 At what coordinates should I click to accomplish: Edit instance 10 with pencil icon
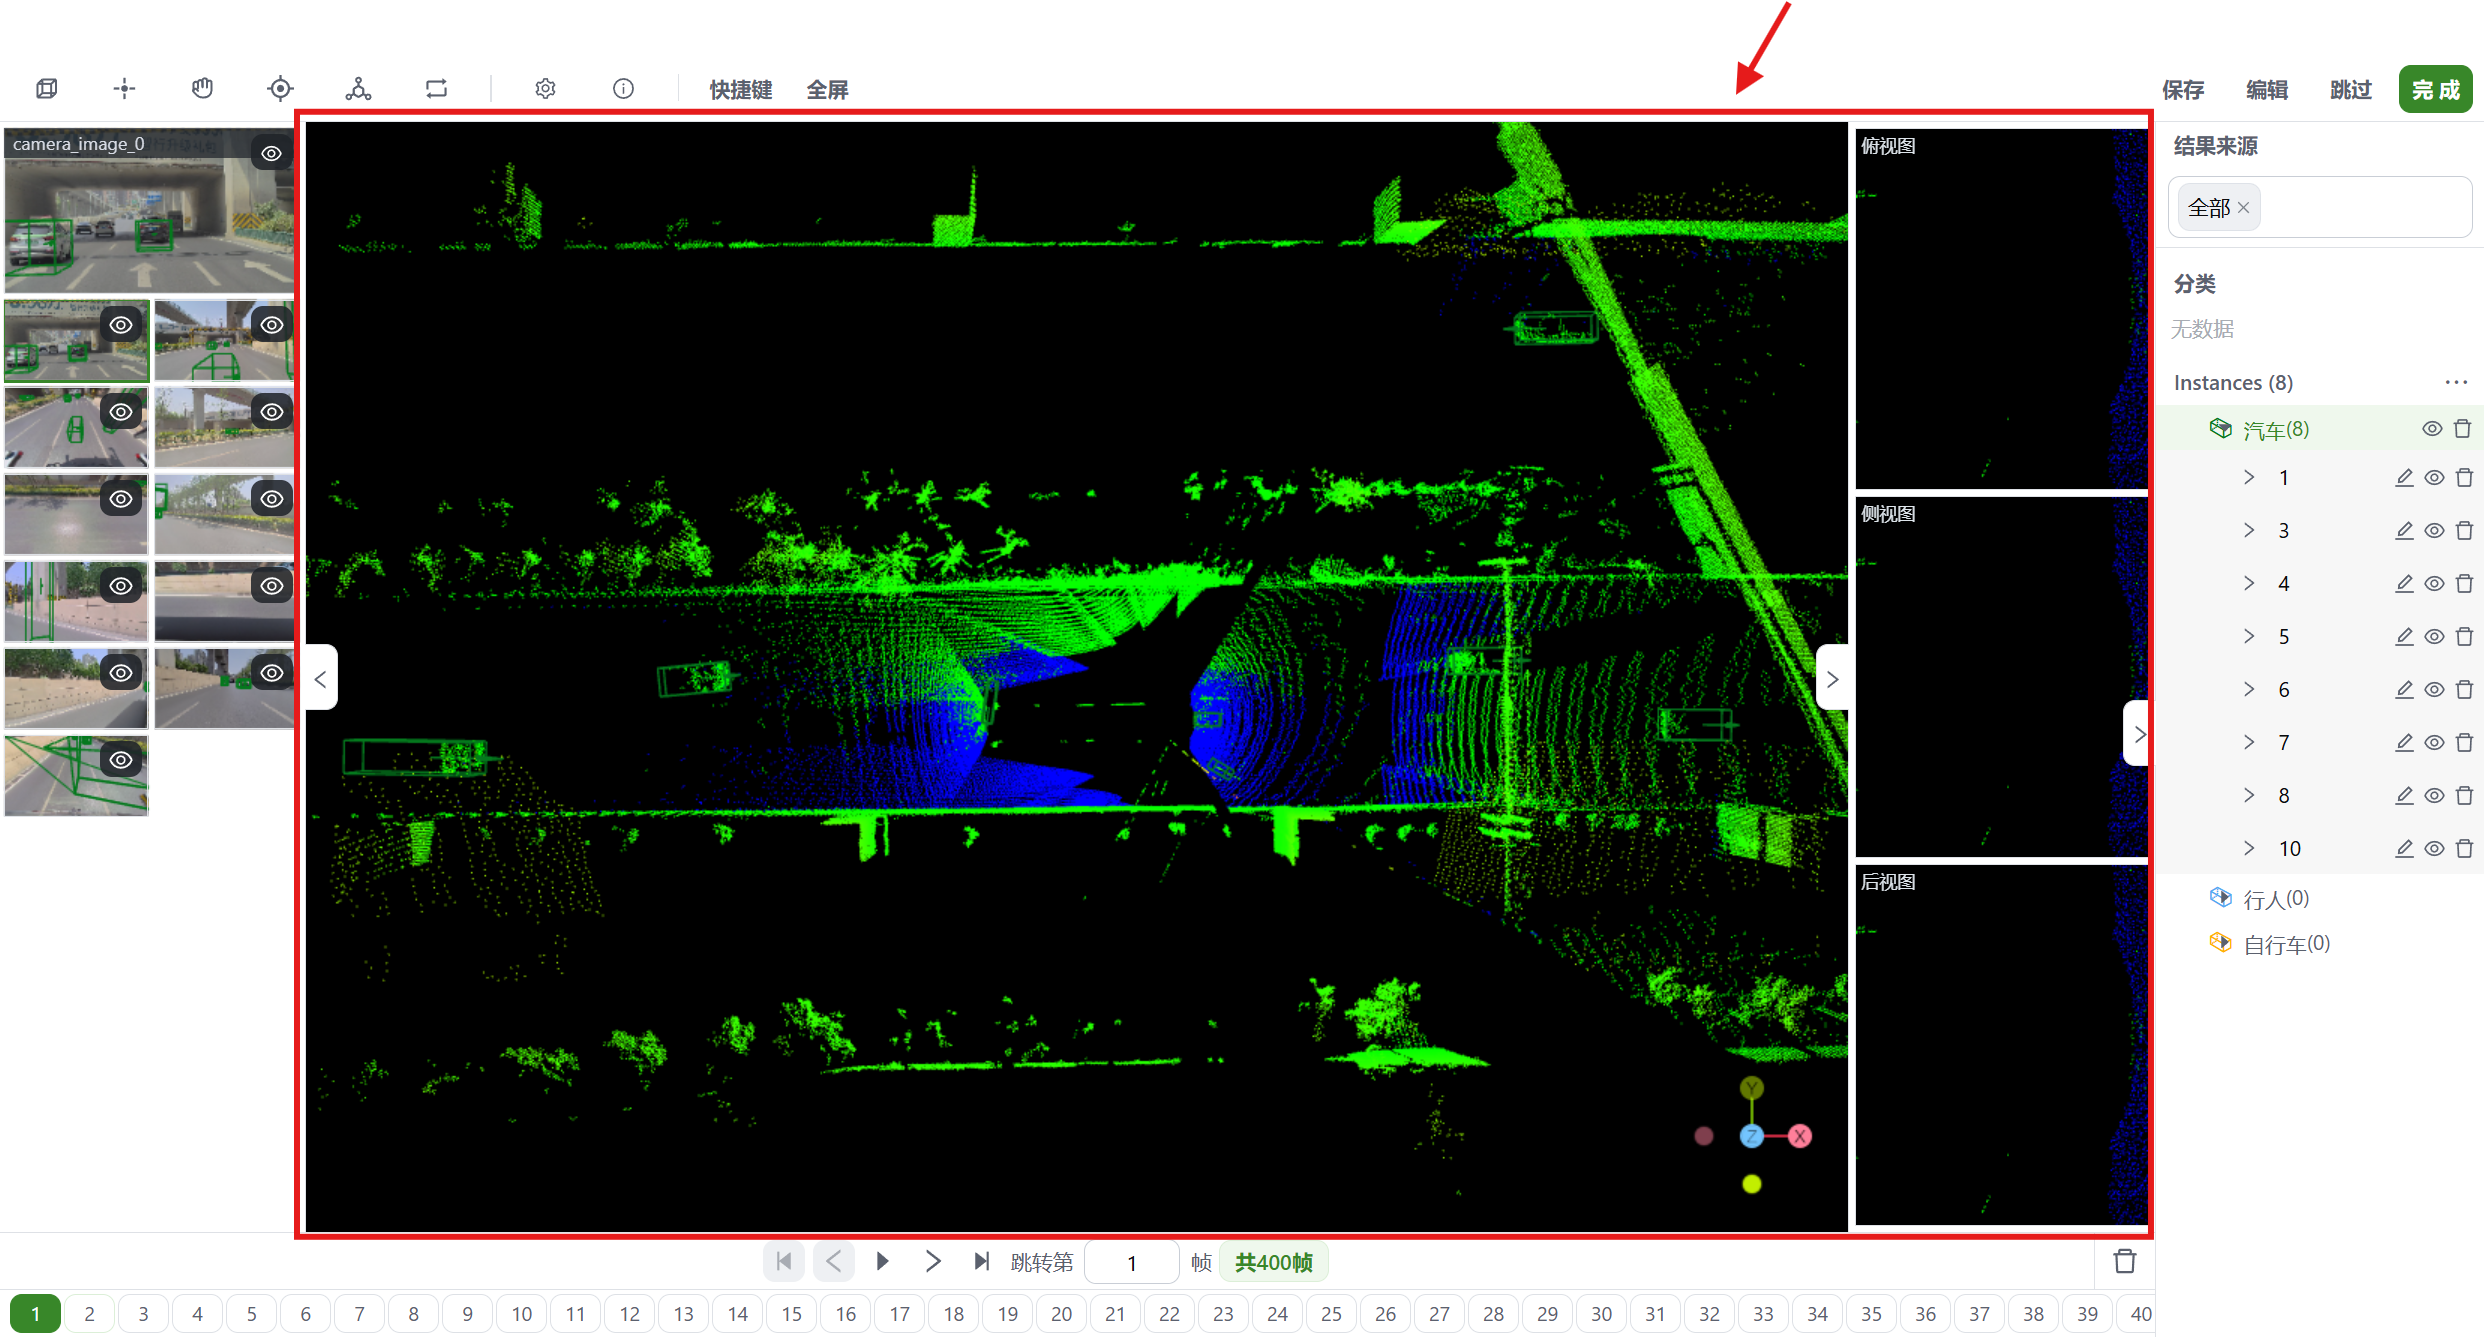click(2404, 849)
